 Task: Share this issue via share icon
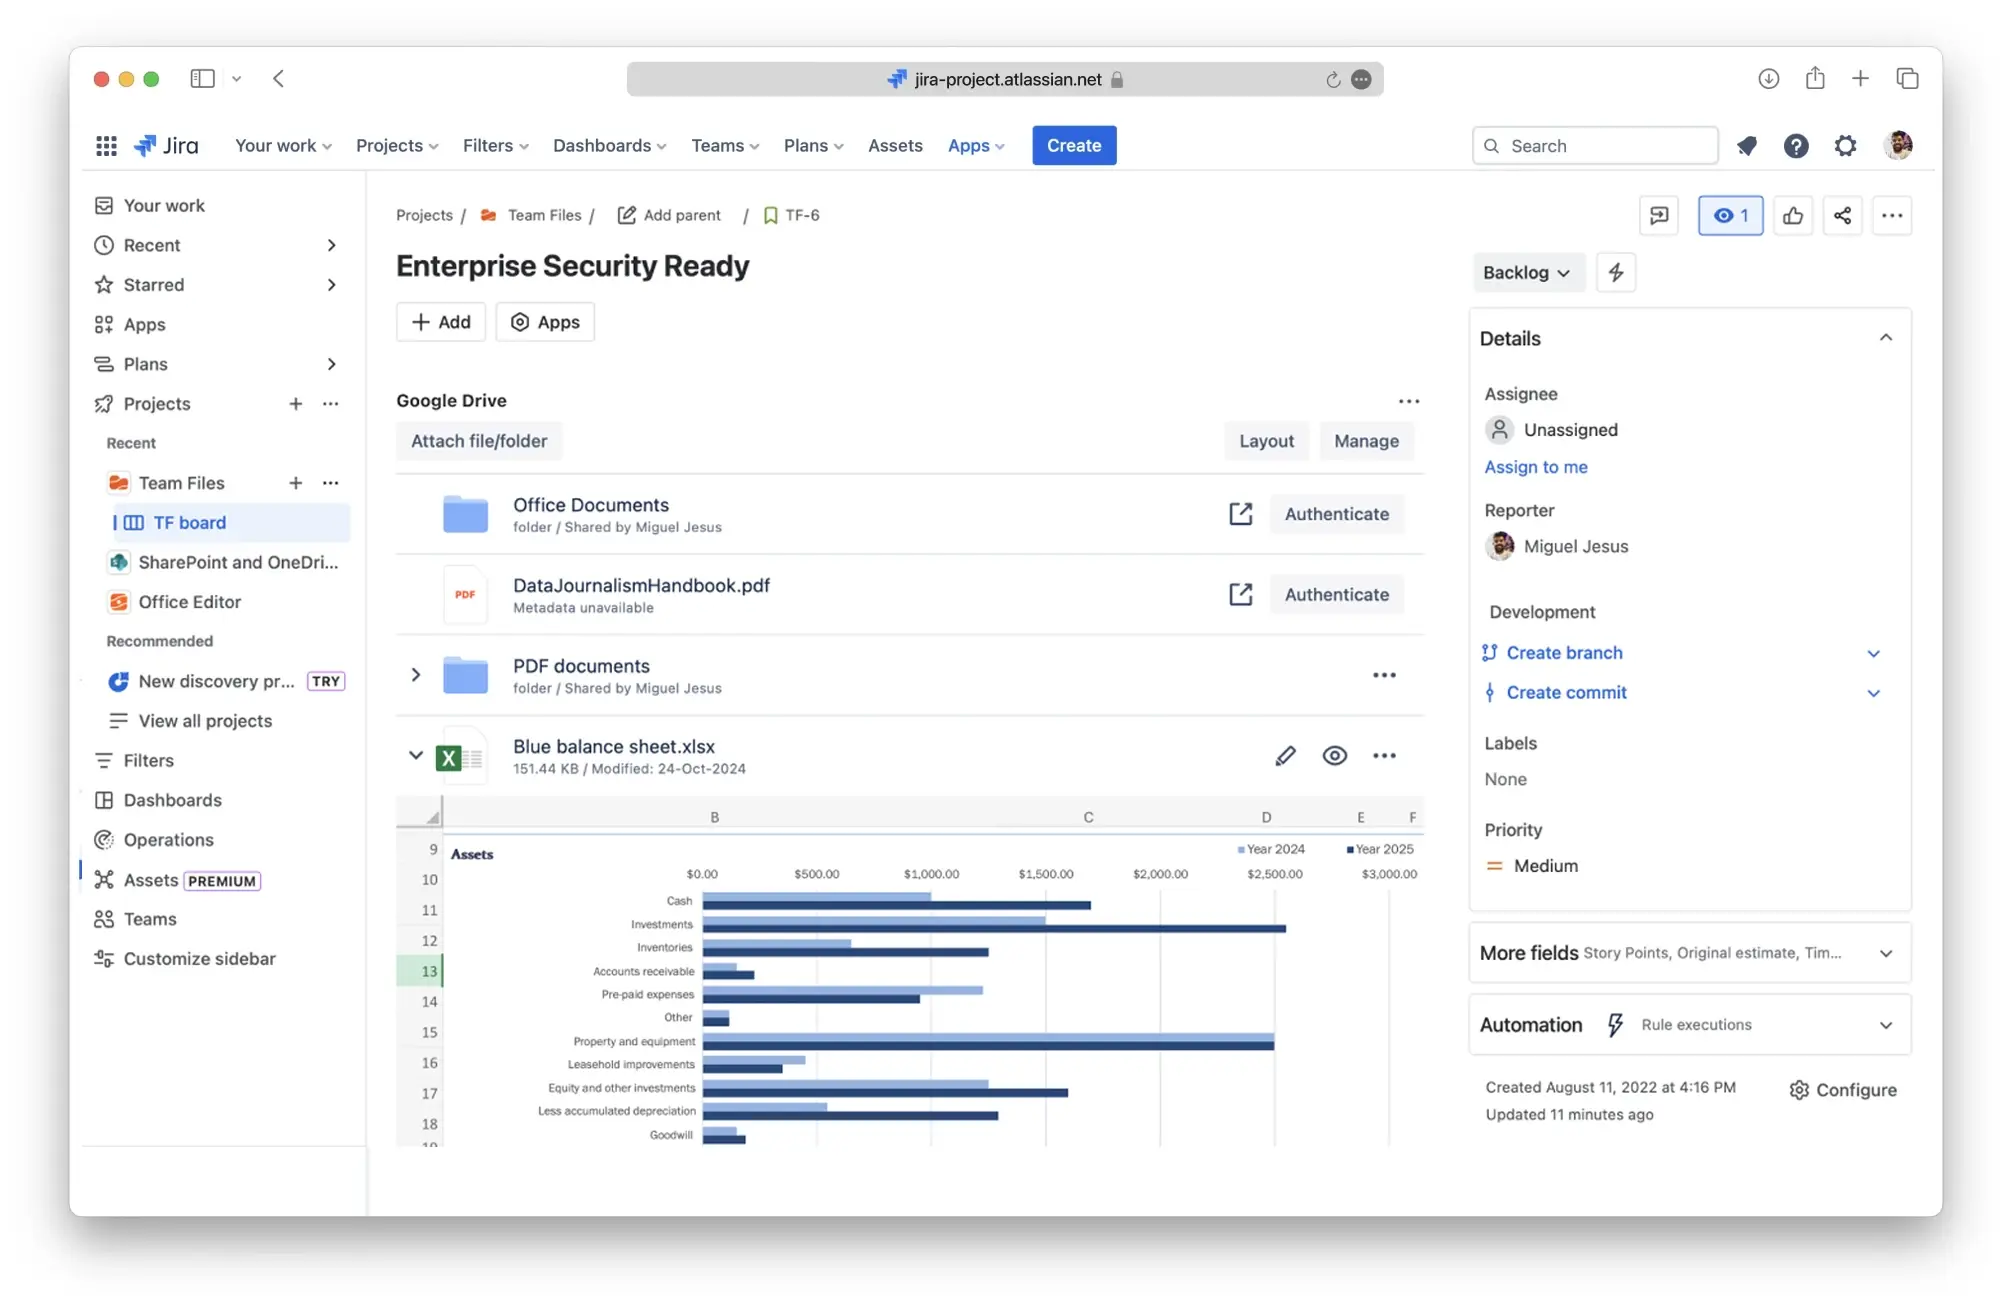coord(1842,216)
